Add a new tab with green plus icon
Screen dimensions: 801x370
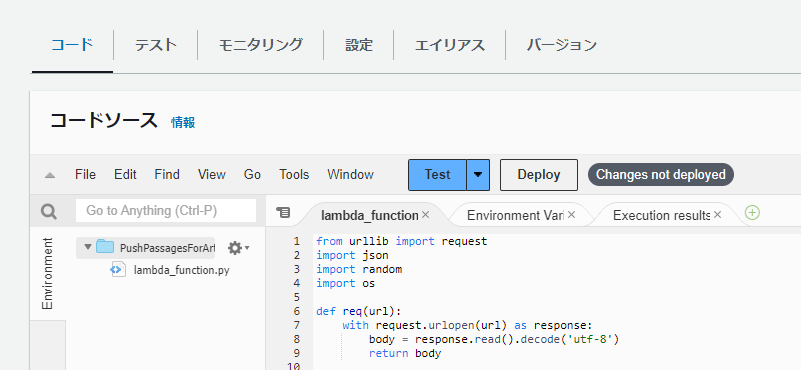[752, 213]
